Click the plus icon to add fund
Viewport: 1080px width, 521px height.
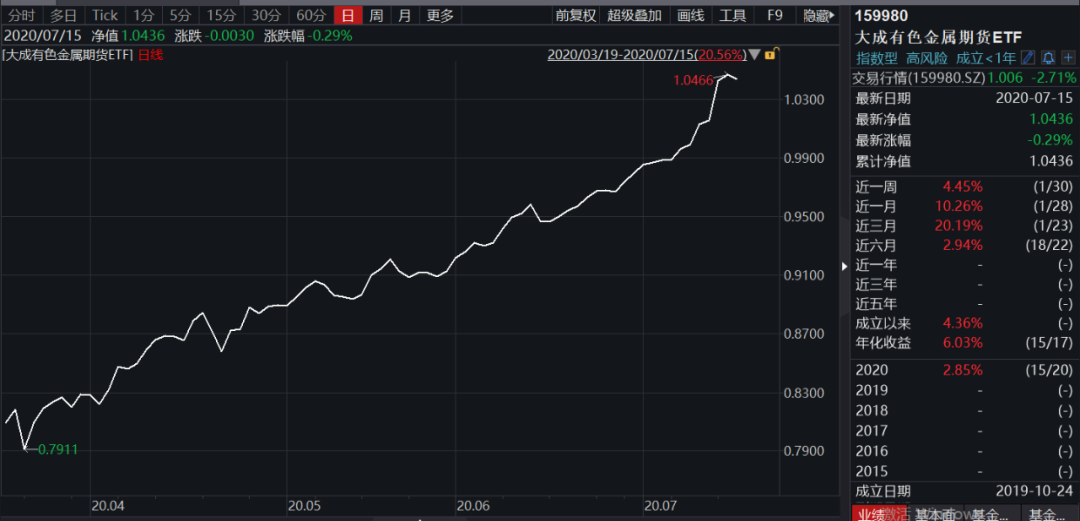tap(1067, 58)
